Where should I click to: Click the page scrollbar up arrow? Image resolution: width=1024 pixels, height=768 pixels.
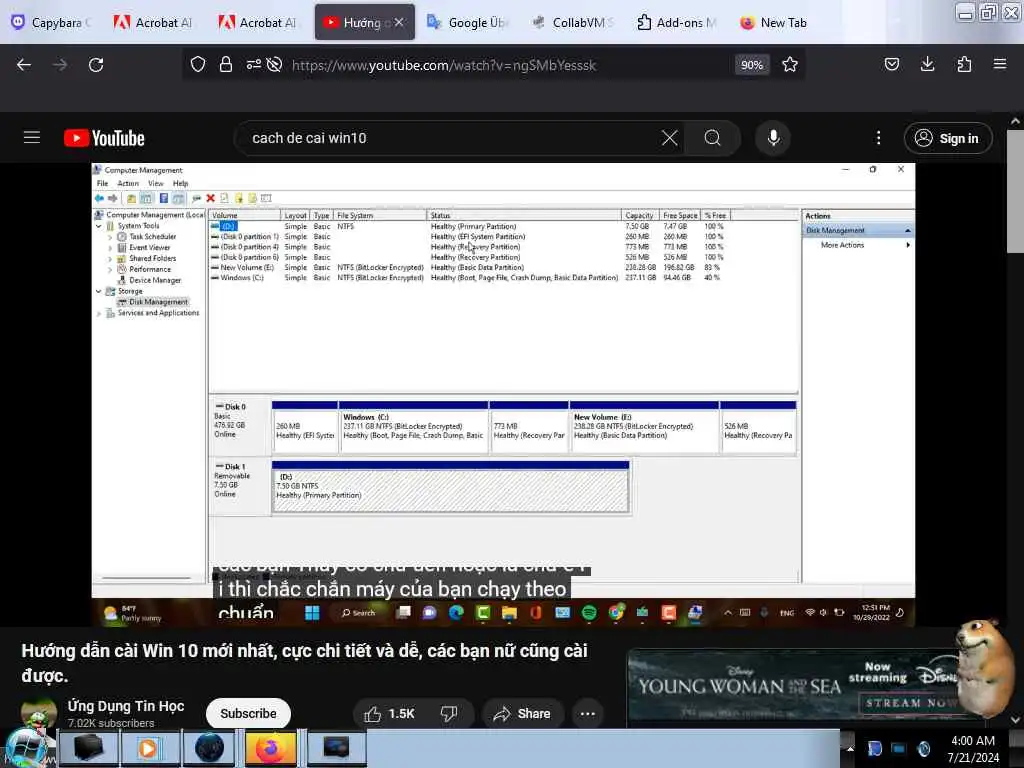coord(1015,121)
